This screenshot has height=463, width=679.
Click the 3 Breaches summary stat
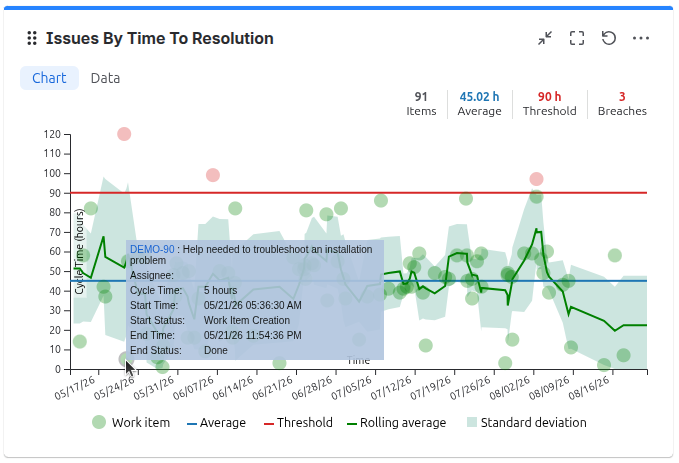pos(622,104)
